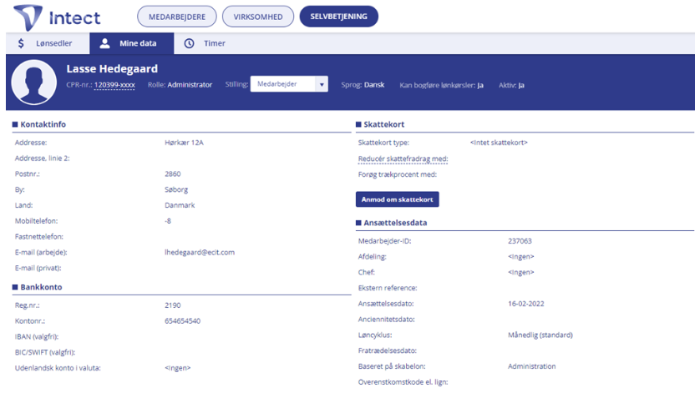Click the BIC/SWIFT (valgfri) label
697x396 pixels.
point(45,352)
